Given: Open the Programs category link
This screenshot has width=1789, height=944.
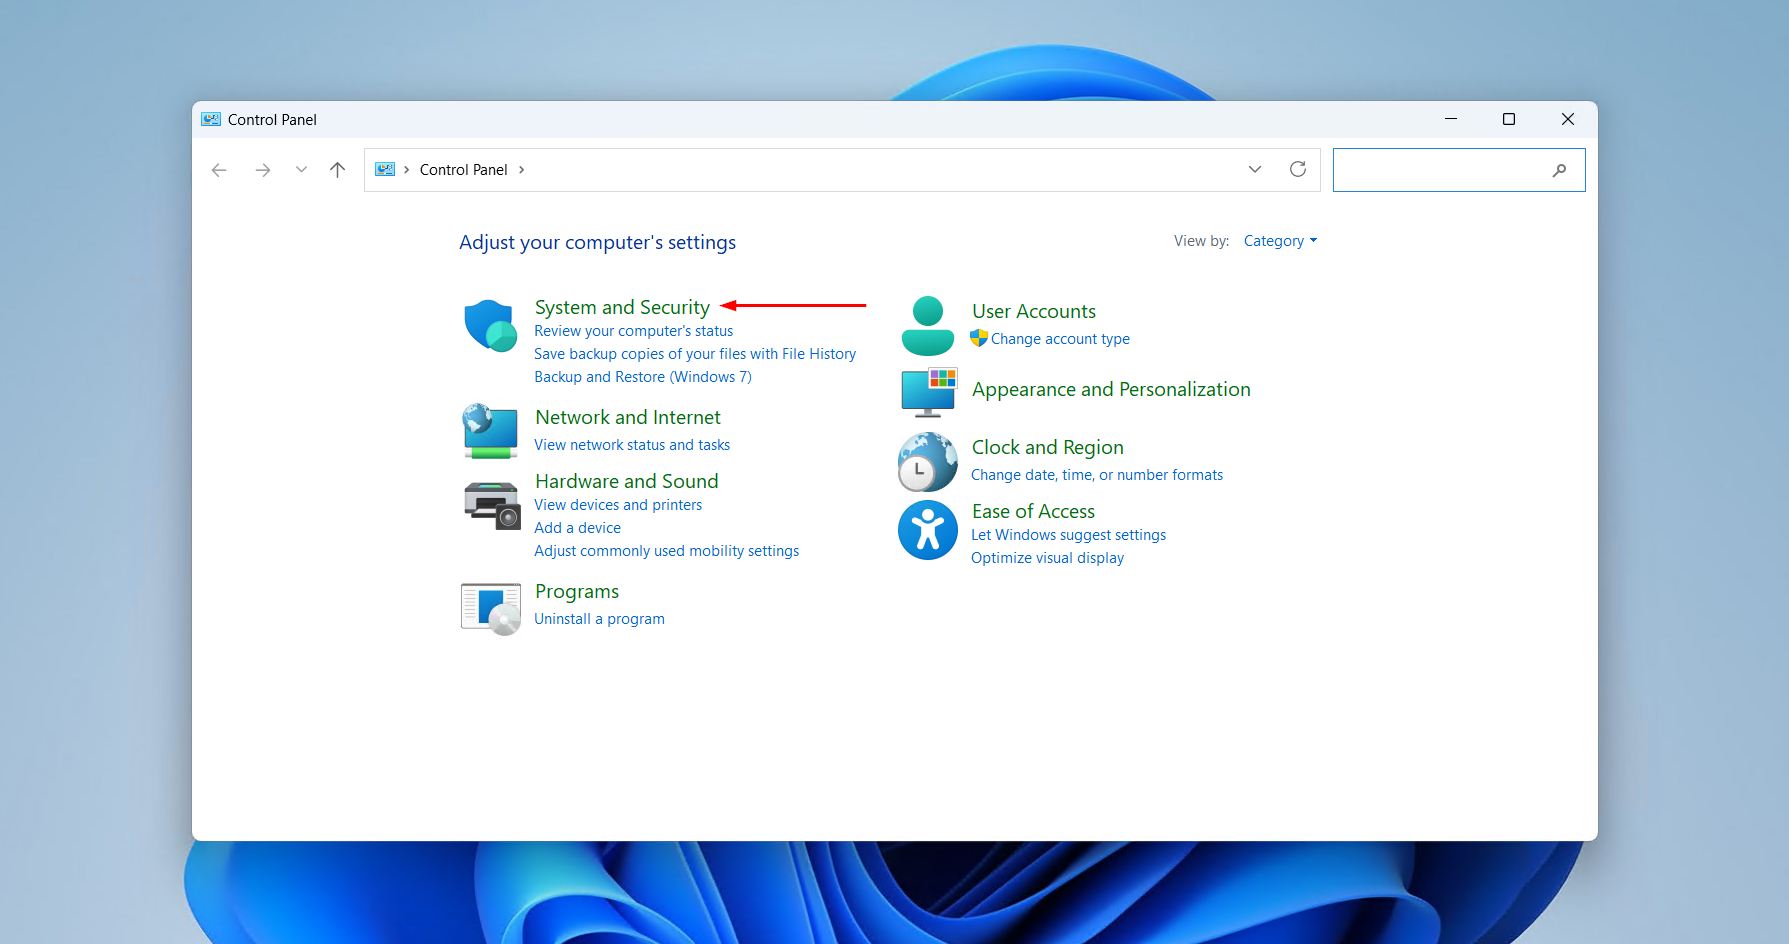Looking at the screenshot, I should point(577,591).
